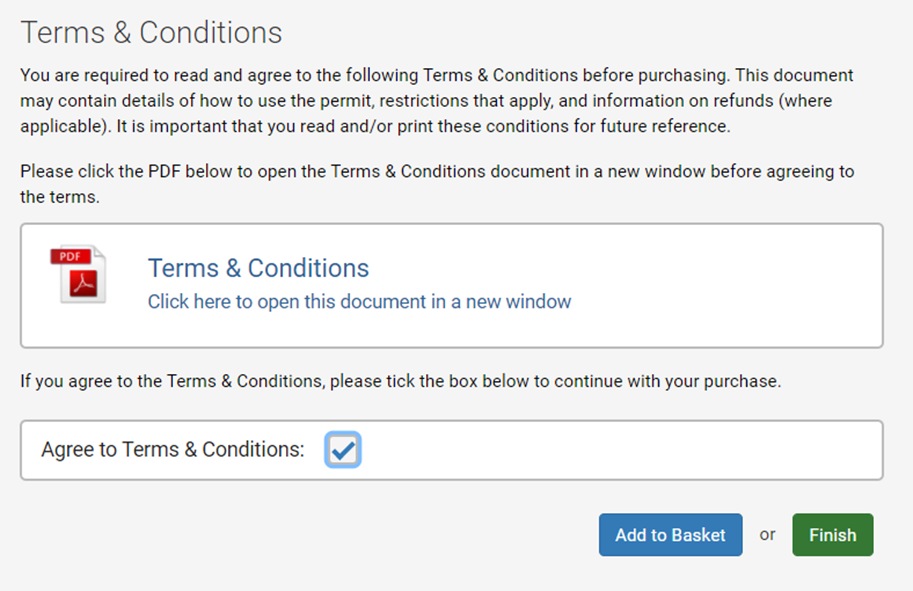
Task: Click the blue checkmark in the agreement box
Action: tap(343, 450)
